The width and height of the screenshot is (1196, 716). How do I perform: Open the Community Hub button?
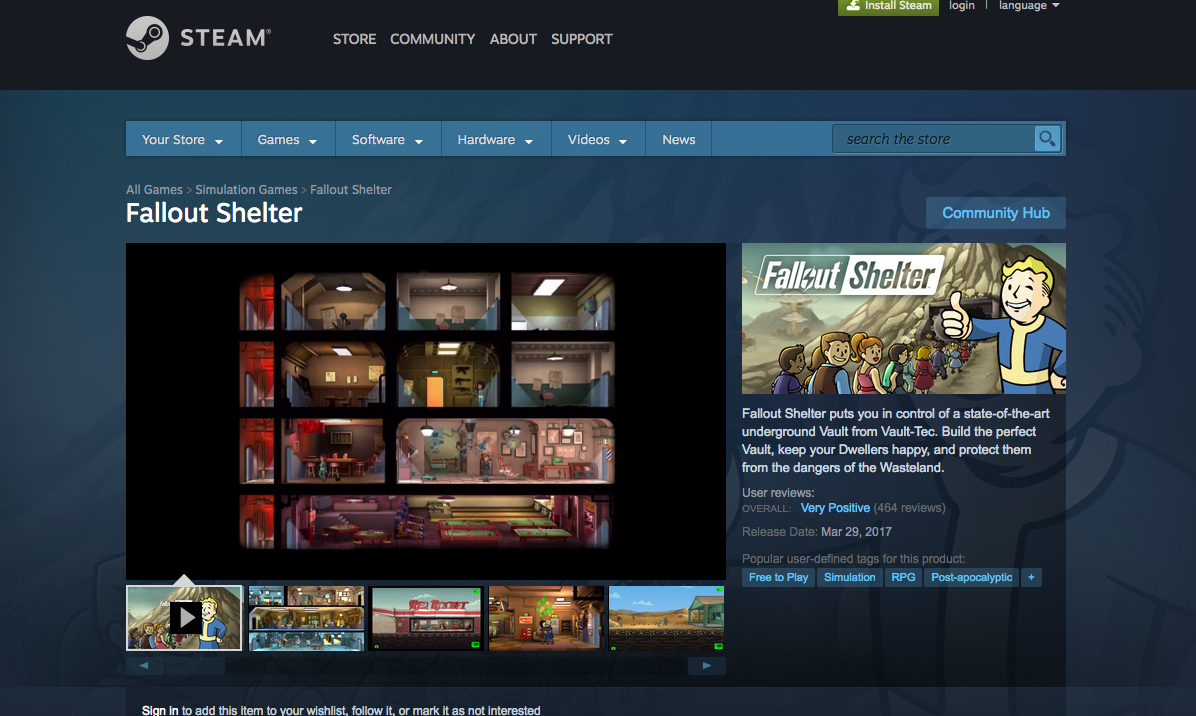995,213
